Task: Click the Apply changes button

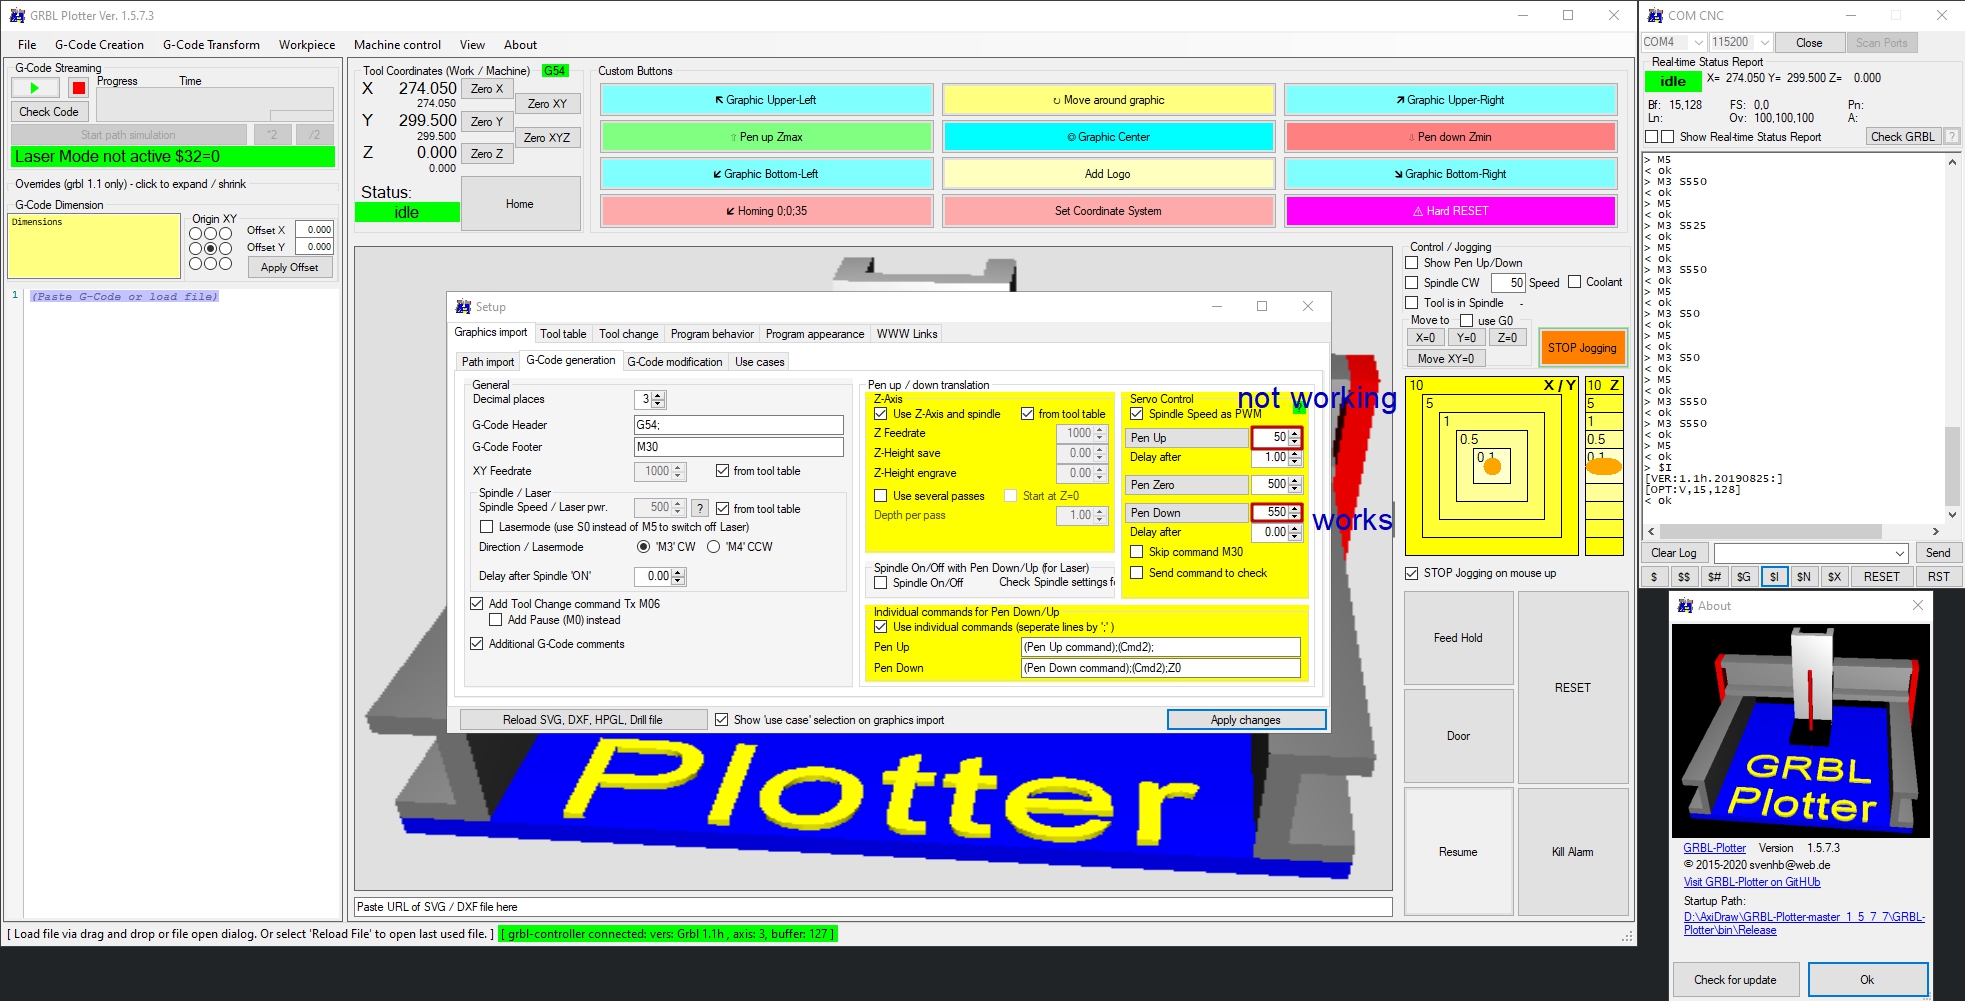Action: (x=1245, y=720)
